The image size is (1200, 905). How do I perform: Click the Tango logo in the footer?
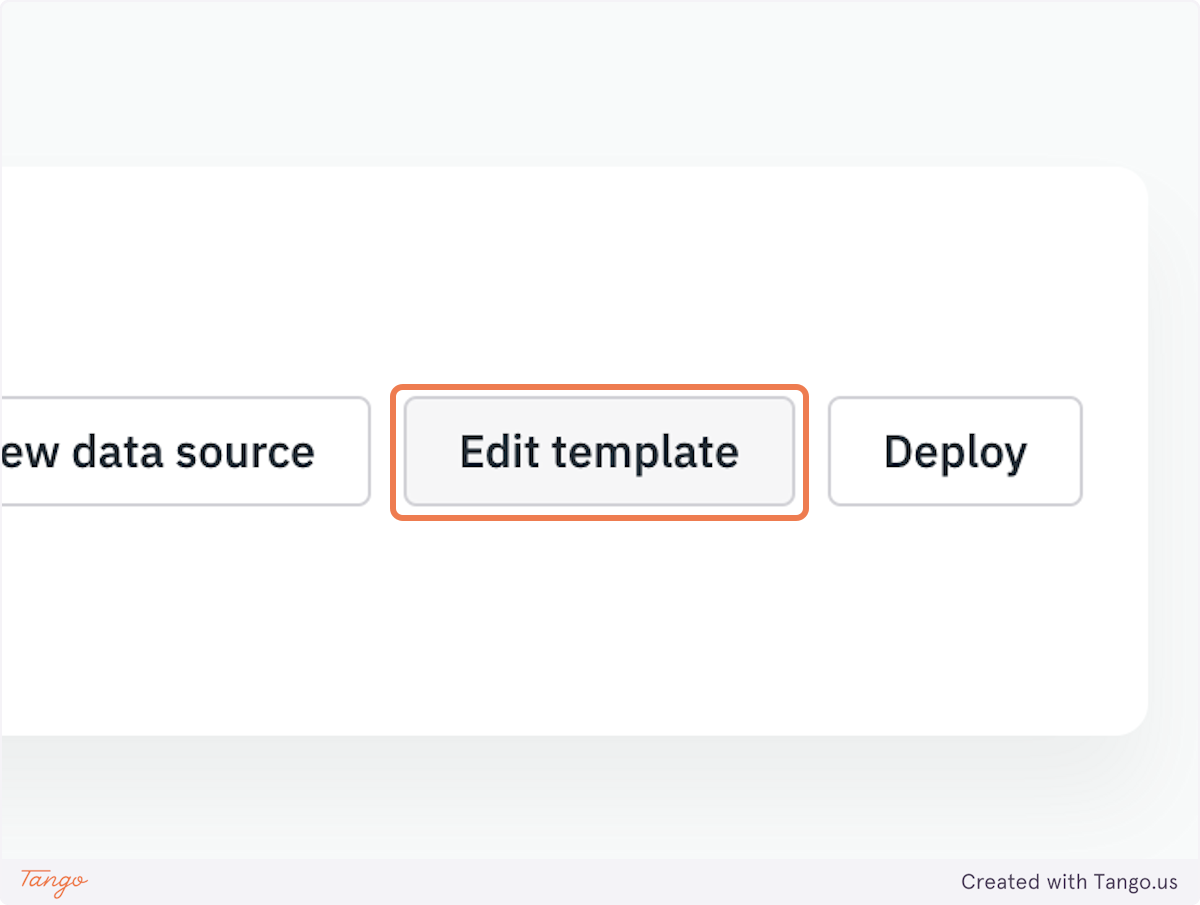54,881
